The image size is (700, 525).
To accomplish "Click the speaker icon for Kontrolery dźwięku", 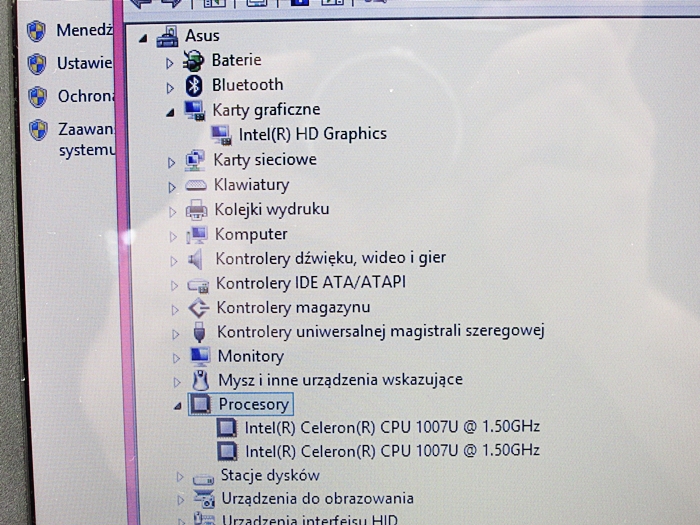I will click(196, 259).
